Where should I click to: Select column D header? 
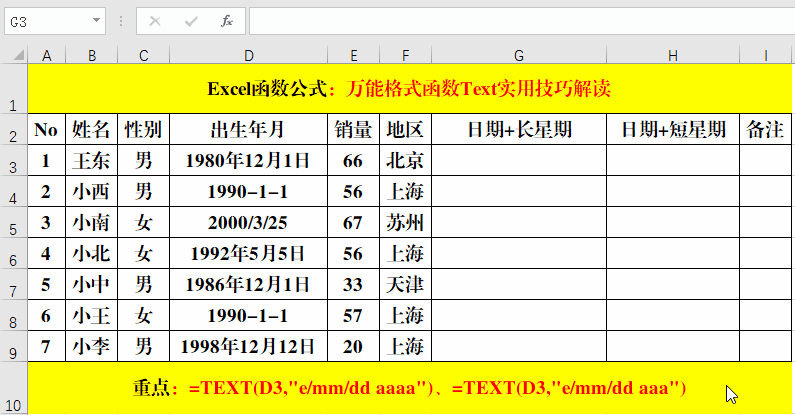[x=248, y=55]
